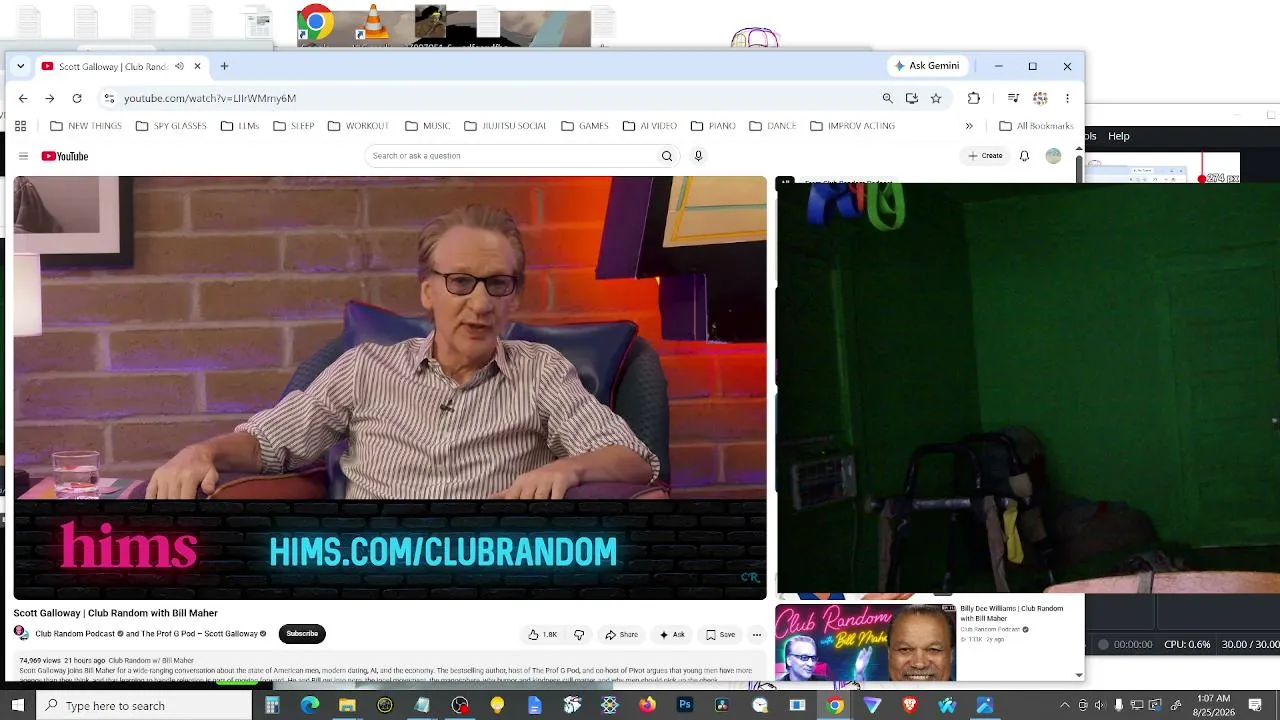Open the SPY GLASSES bookmarks folder
Viewport: 1280px width, 720px height.
(x=171, y=126)
